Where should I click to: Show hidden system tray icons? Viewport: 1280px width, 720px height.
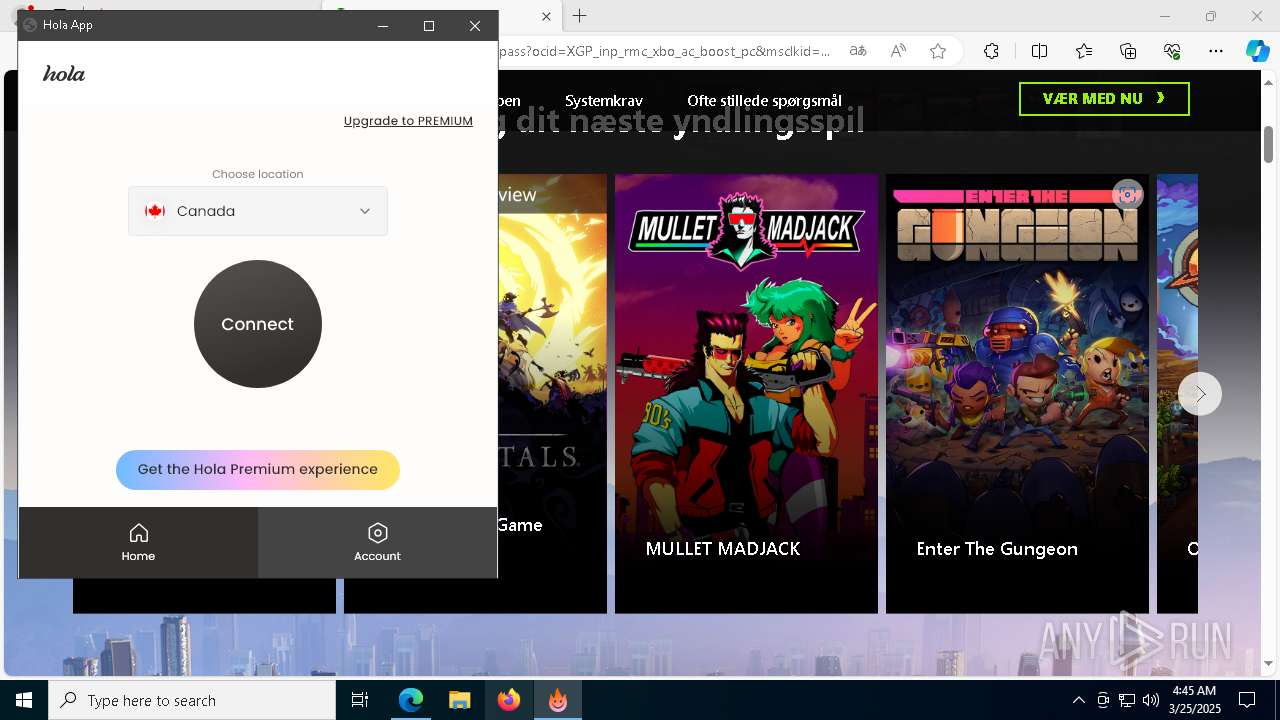[1078, 700]
